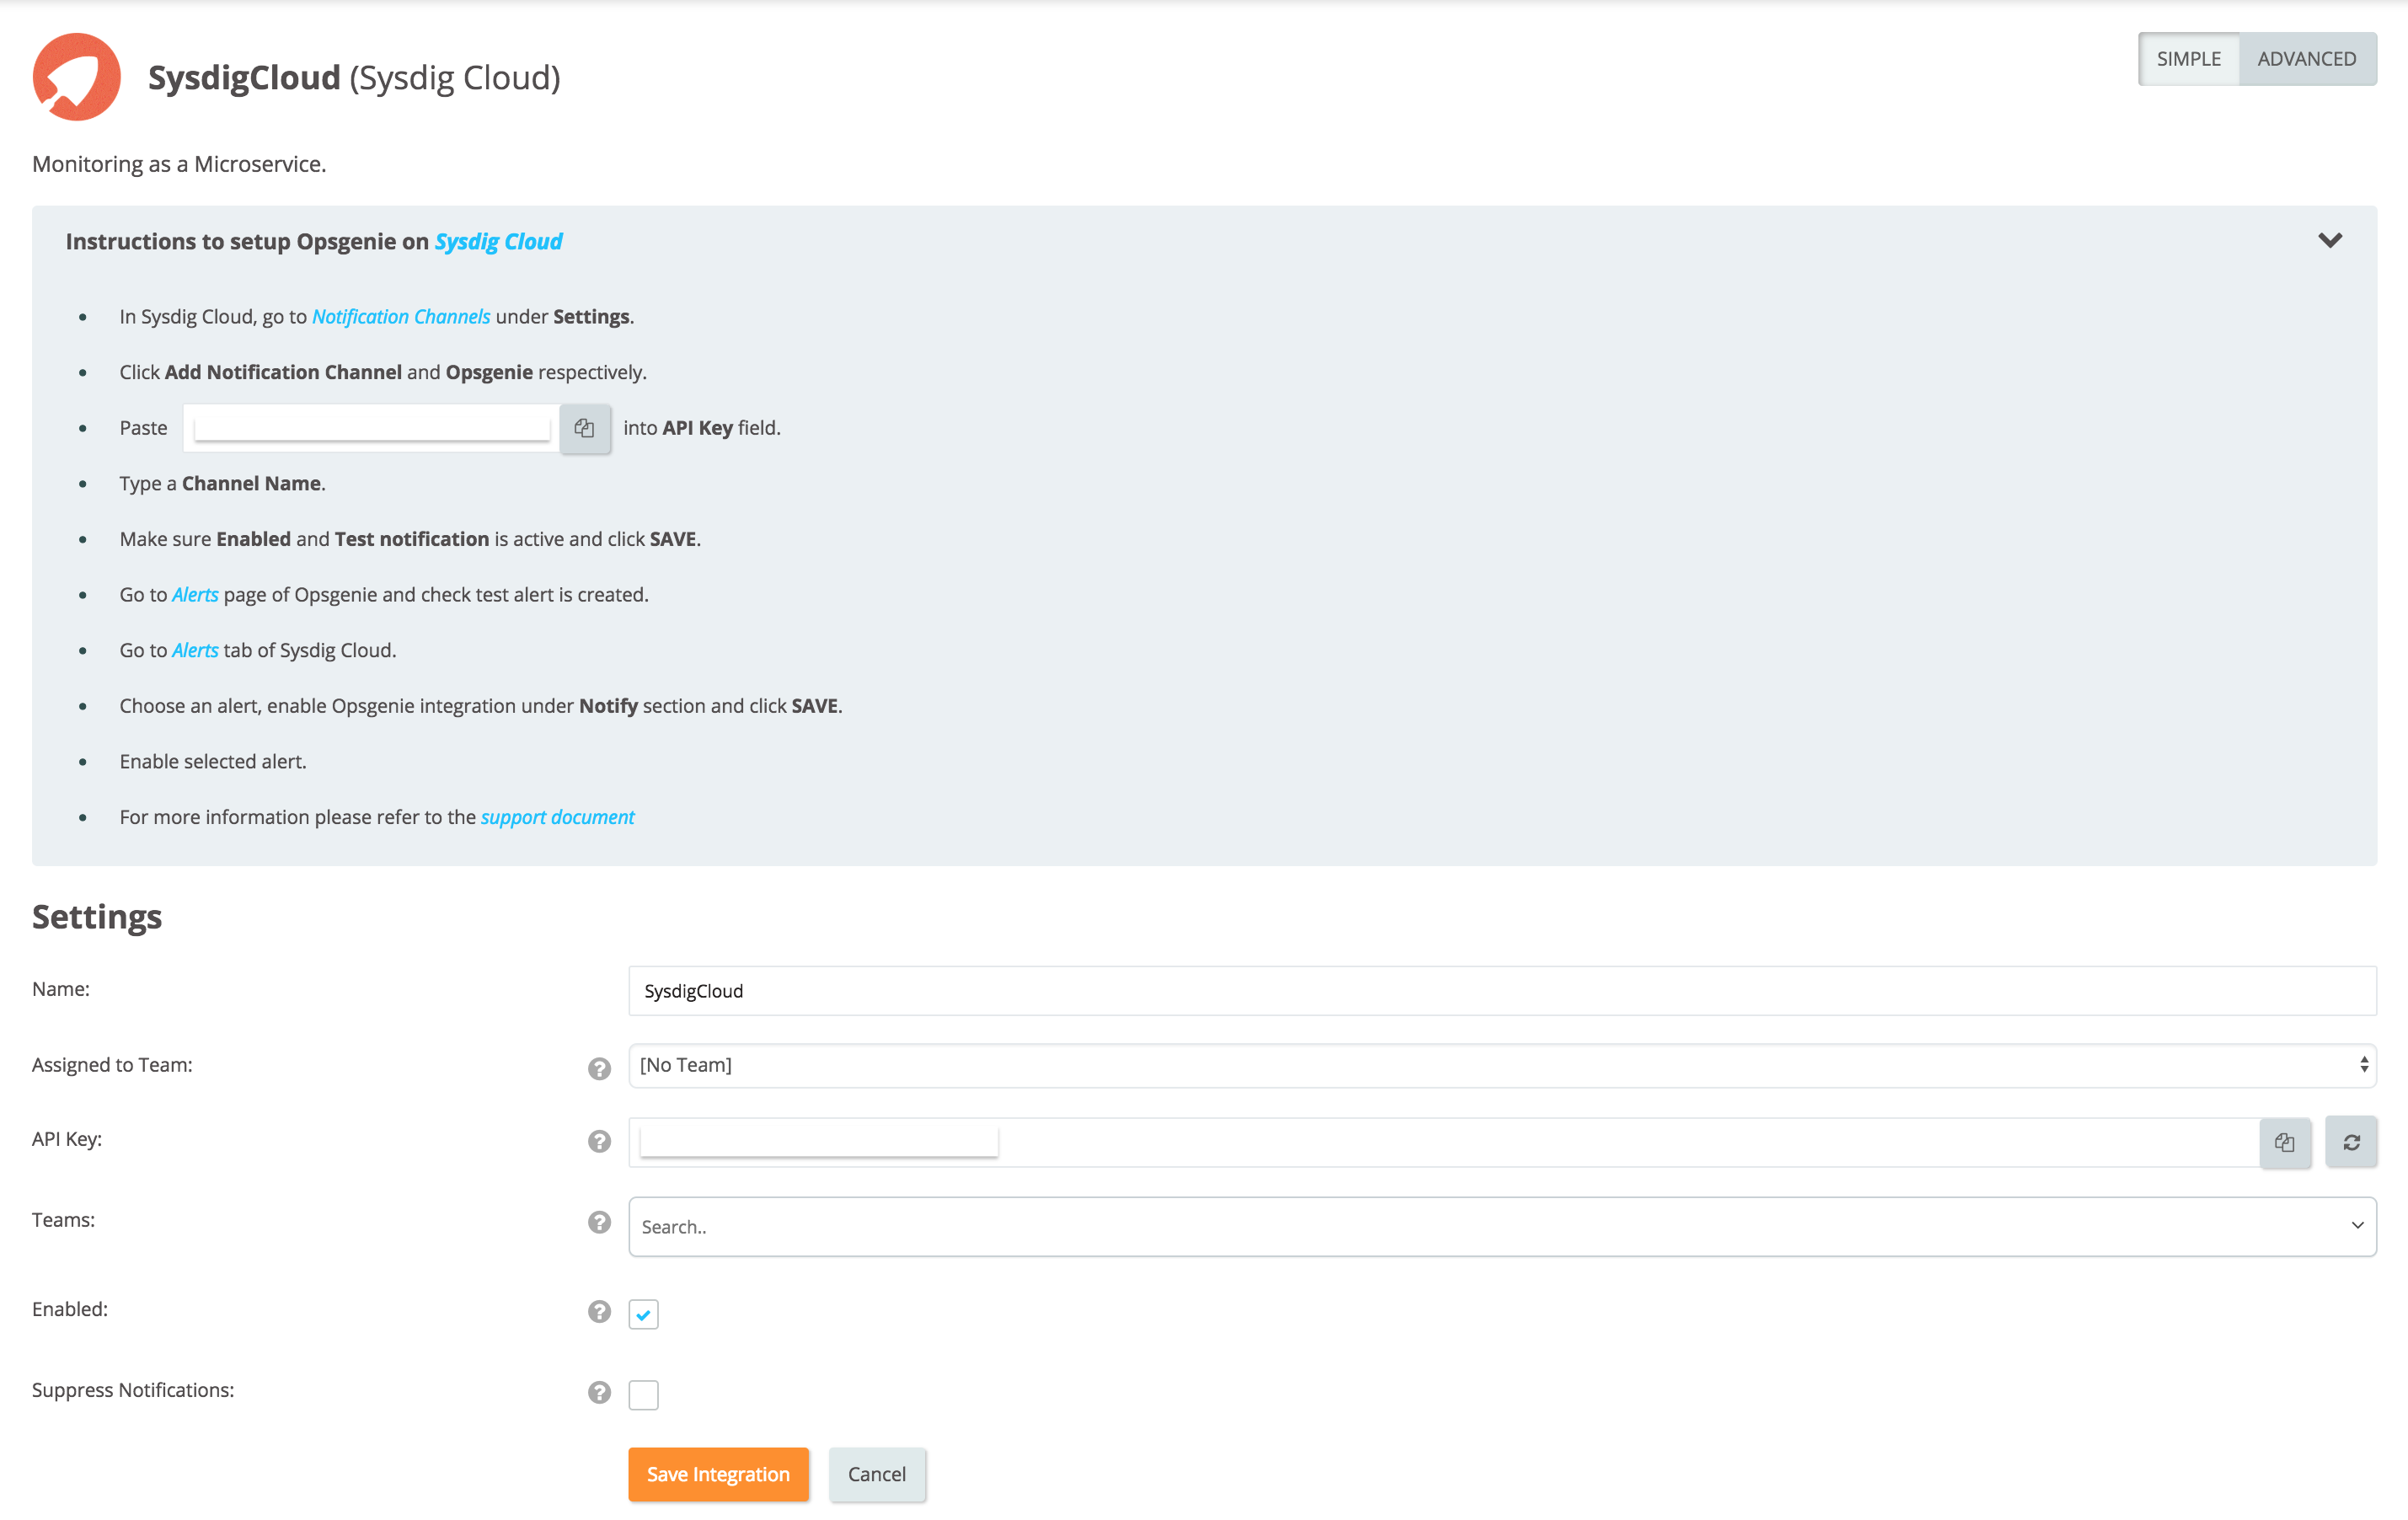
Task: Switch to the ADVANCED view tab
Action: (2306, 59)
